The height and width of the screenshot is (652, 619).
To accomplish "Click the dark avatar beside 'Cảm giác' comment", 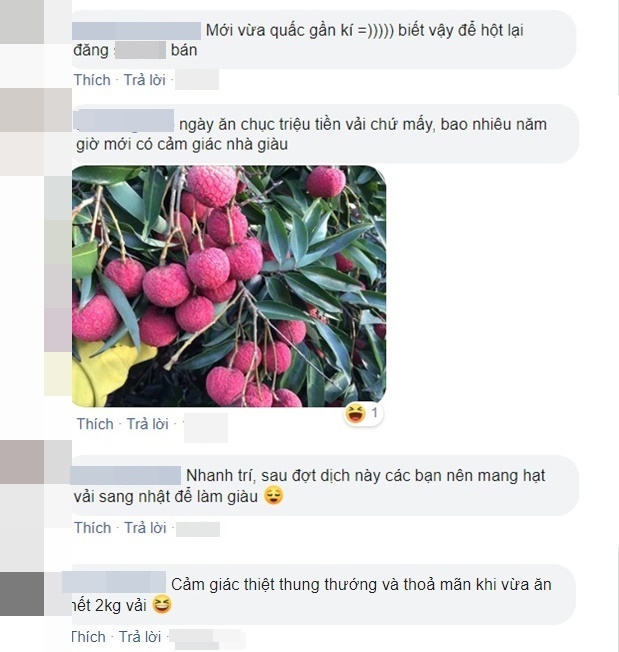I will coord(22,593).
